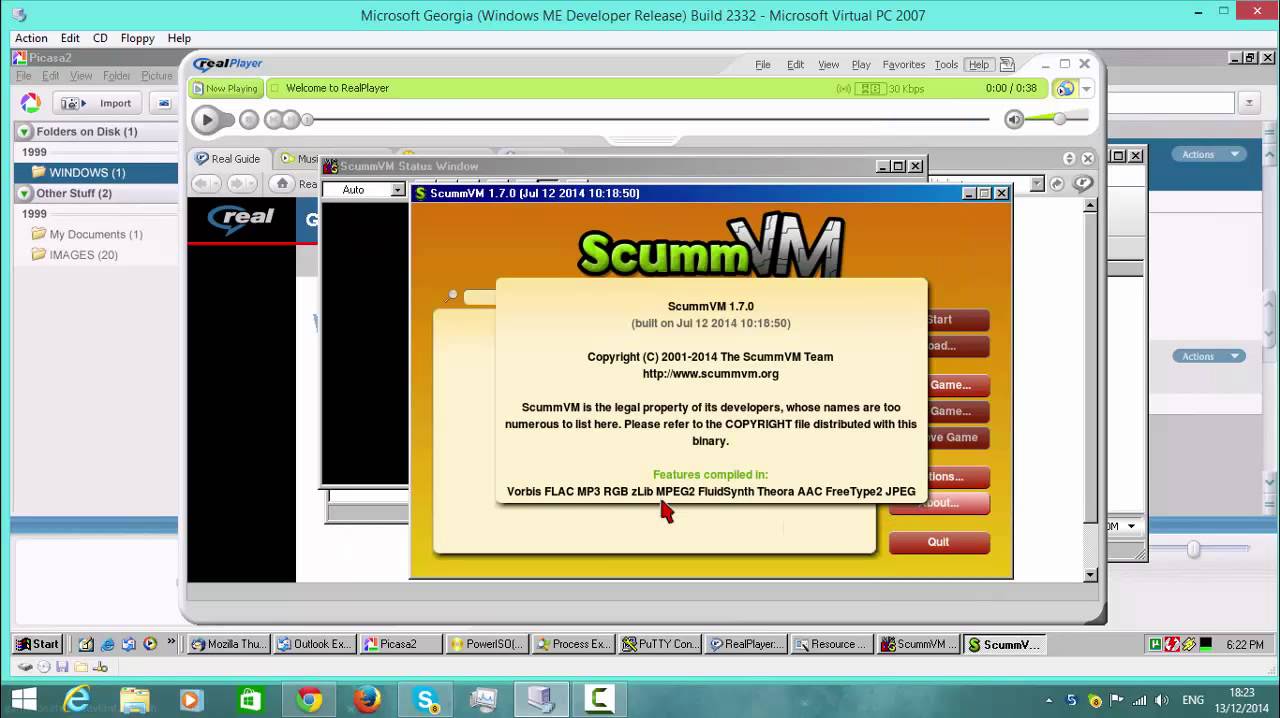Select the Now Playing button in RealPlayer

point(226,88)
